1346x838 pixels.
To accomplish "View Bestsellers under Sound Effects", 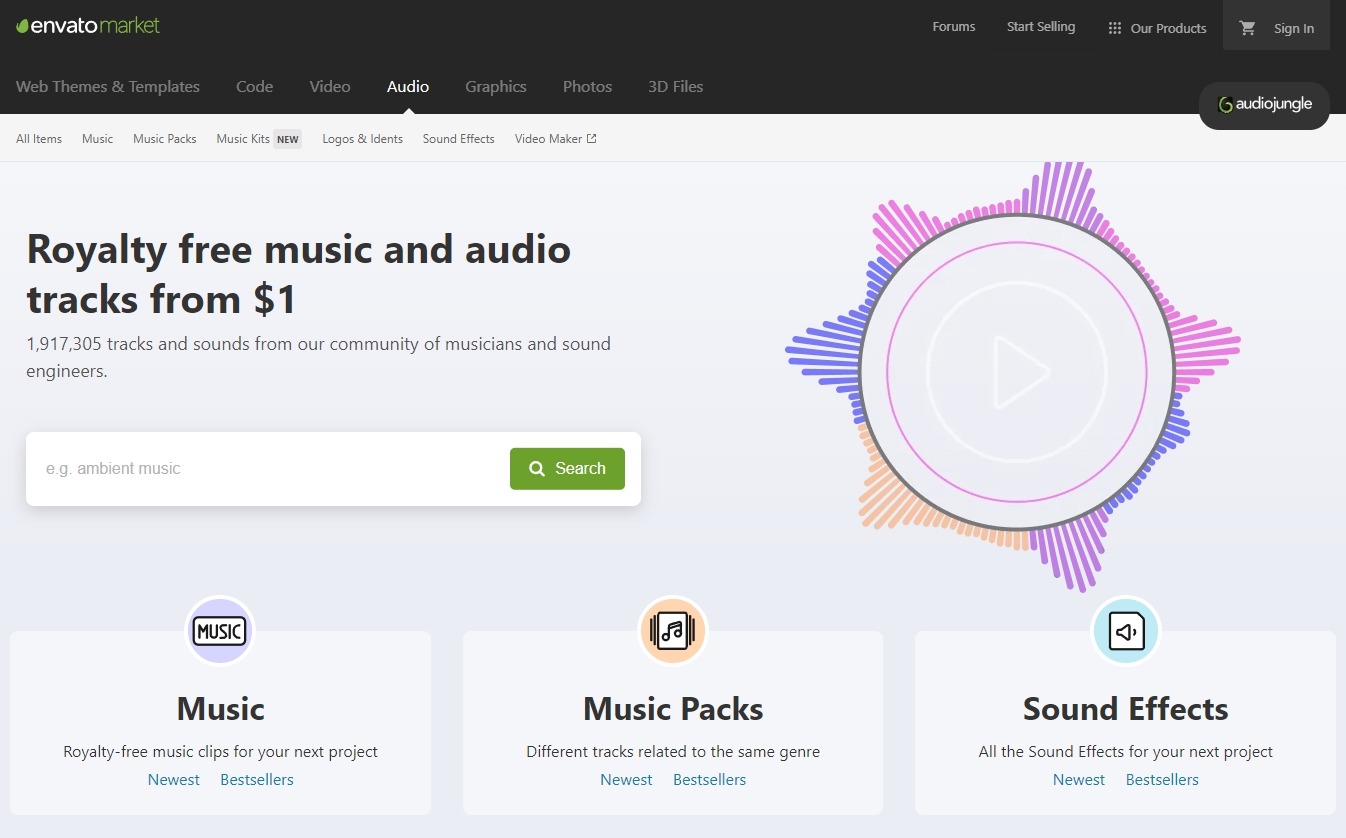I will 1162,780.
